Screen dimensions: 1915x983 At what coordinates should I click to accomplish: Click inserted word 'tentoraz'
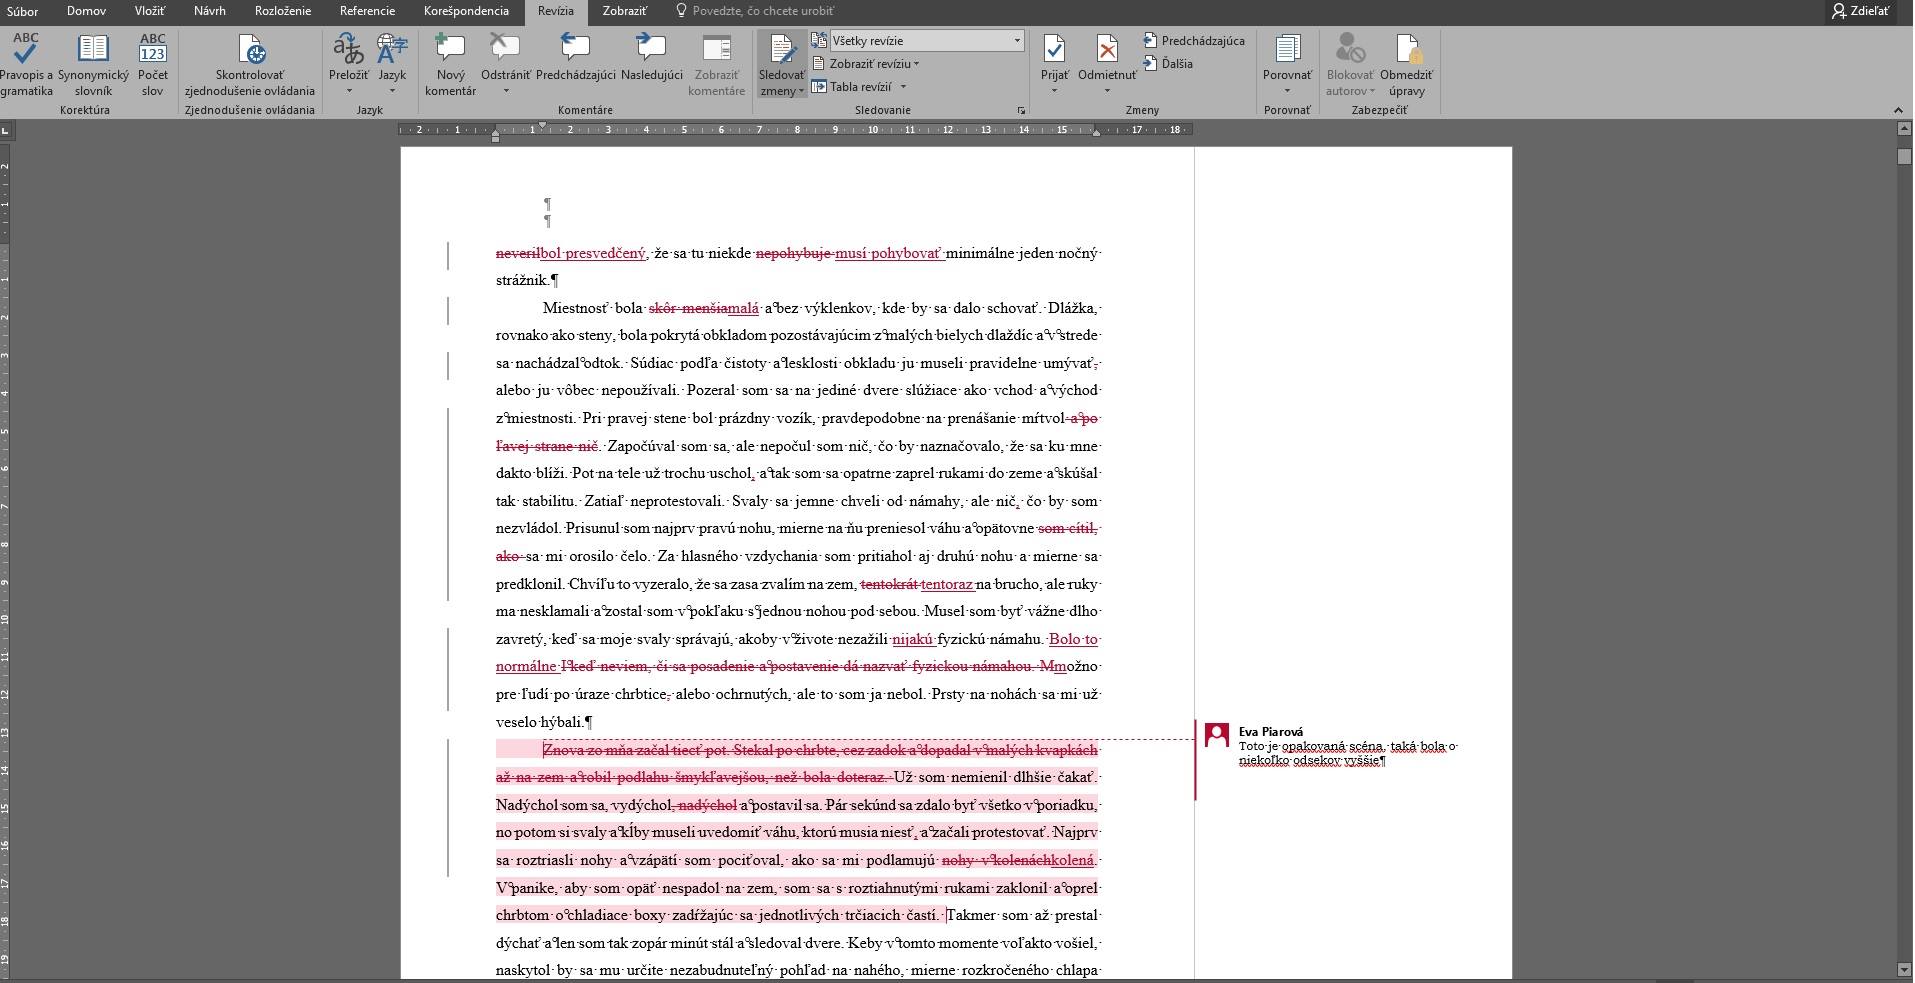click(x=947, y=584)
